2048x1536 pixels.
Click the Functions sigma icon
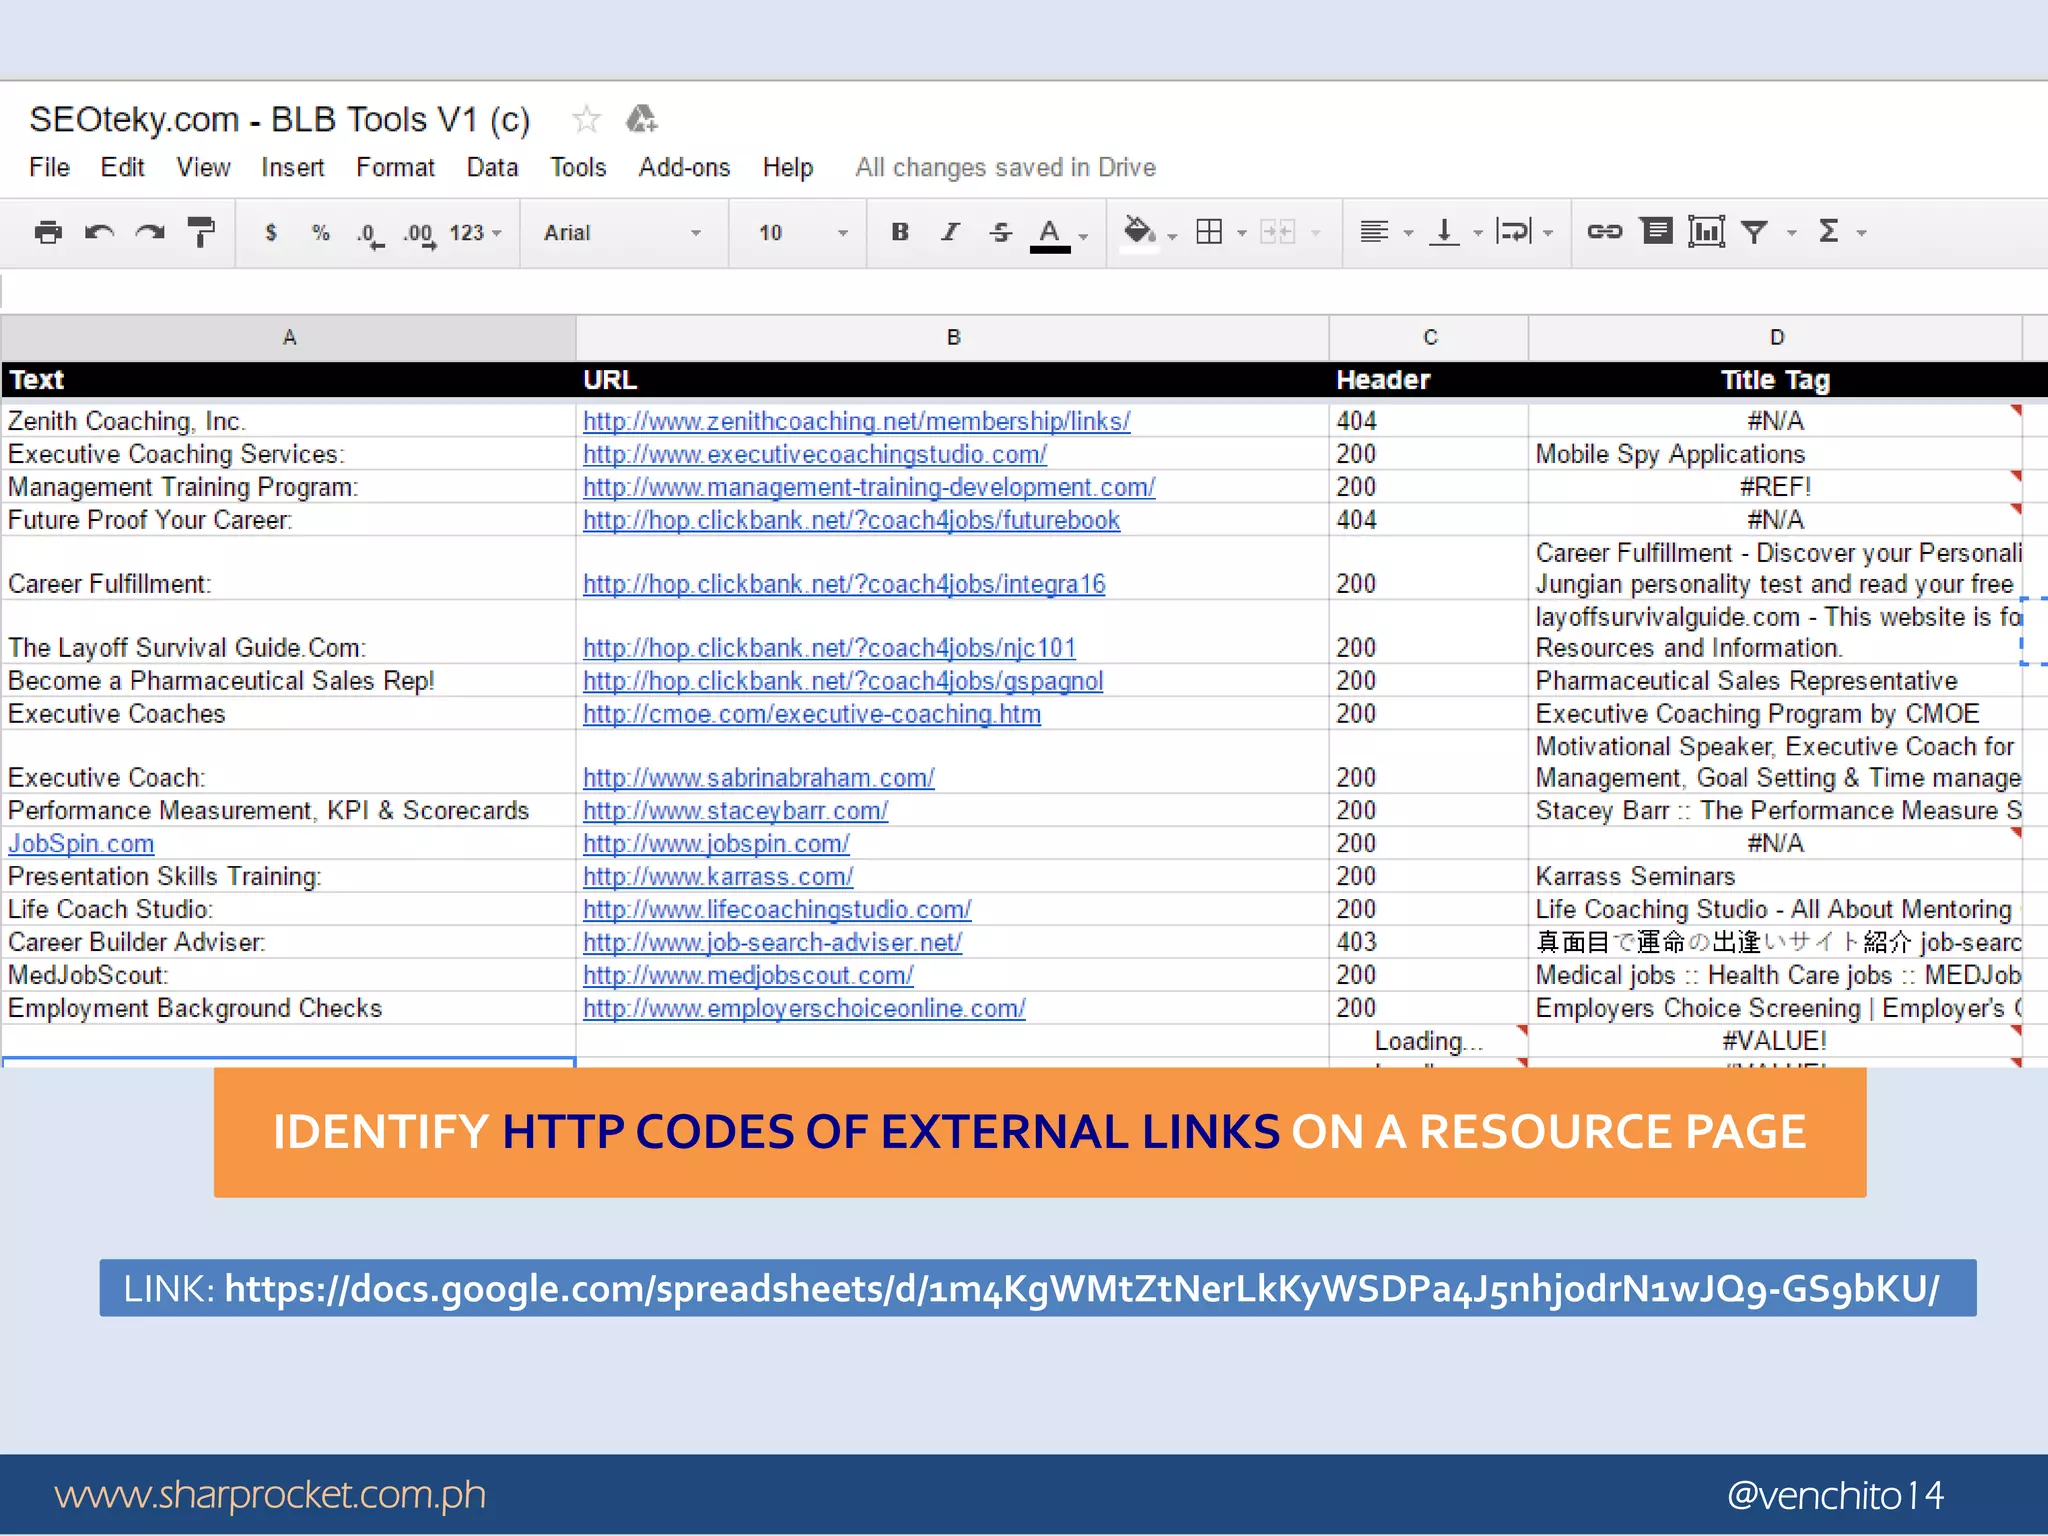1829,232
